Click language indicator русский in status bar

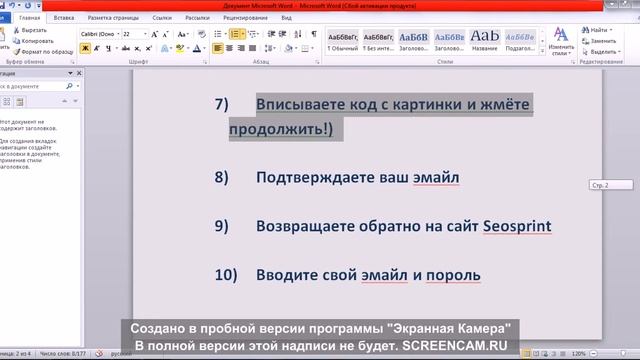tap(121, 353)
